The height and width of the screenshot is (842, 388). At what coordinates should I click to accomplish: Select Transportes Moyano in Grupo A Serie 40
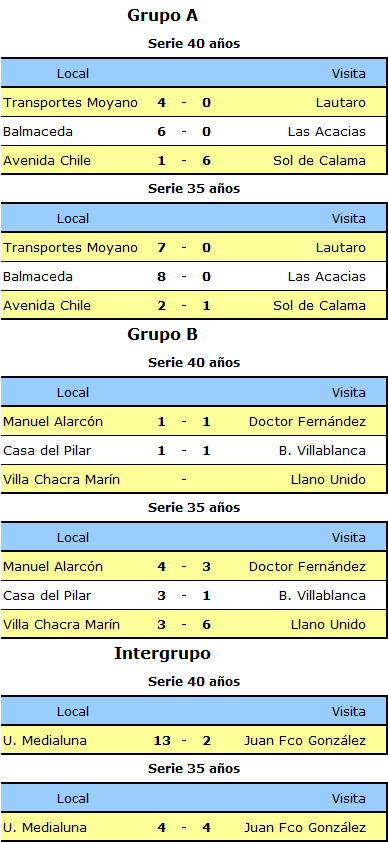pos(70,103)
